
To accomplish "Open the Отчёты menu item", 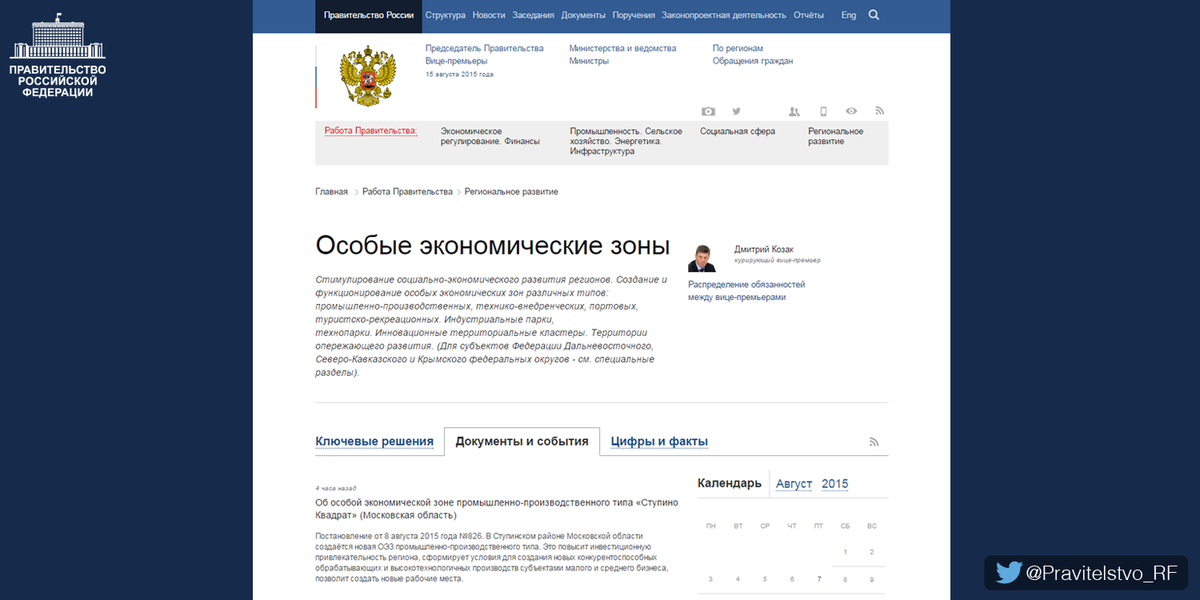I will [x=809, y=16].
